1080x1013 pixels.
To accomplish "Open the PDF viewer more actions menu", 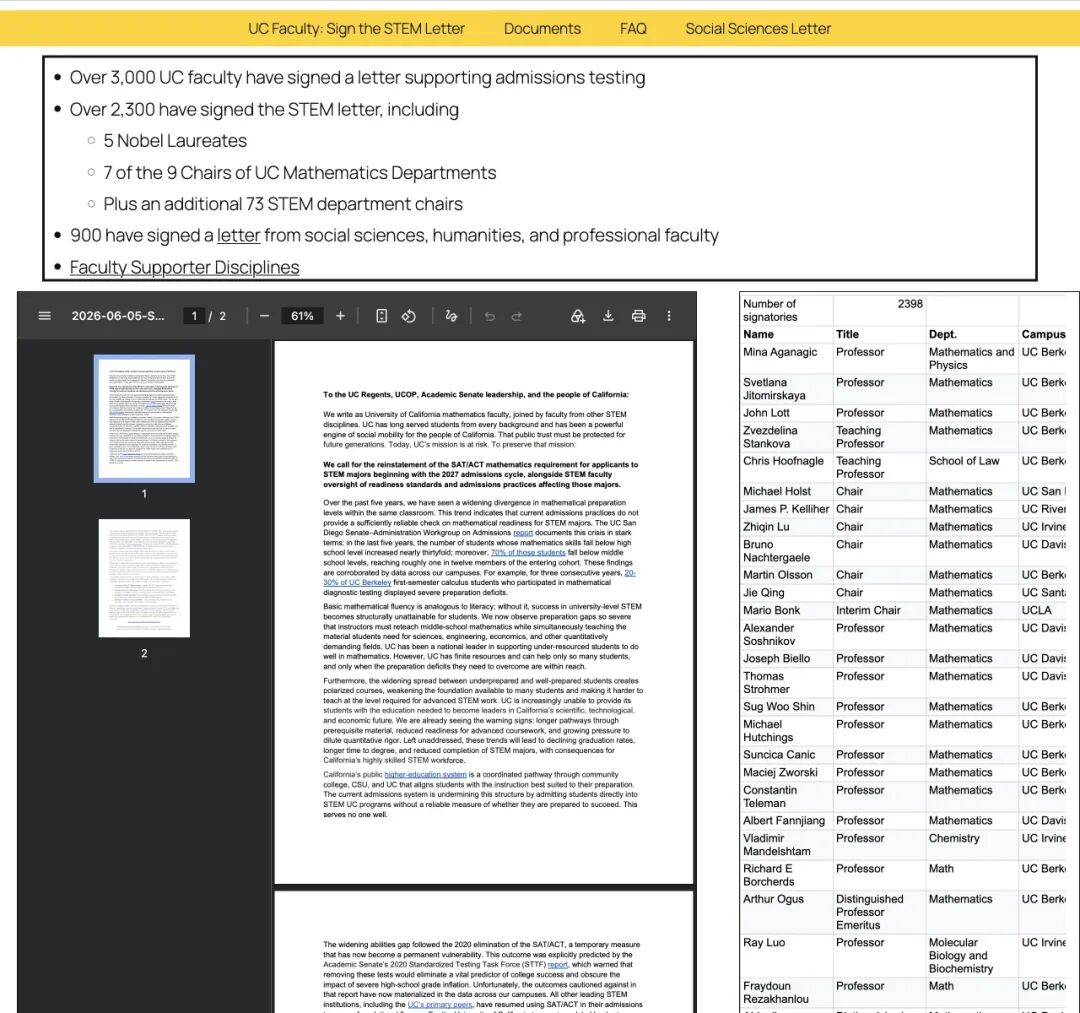I will pyautogui.click(x=669, y=316).
